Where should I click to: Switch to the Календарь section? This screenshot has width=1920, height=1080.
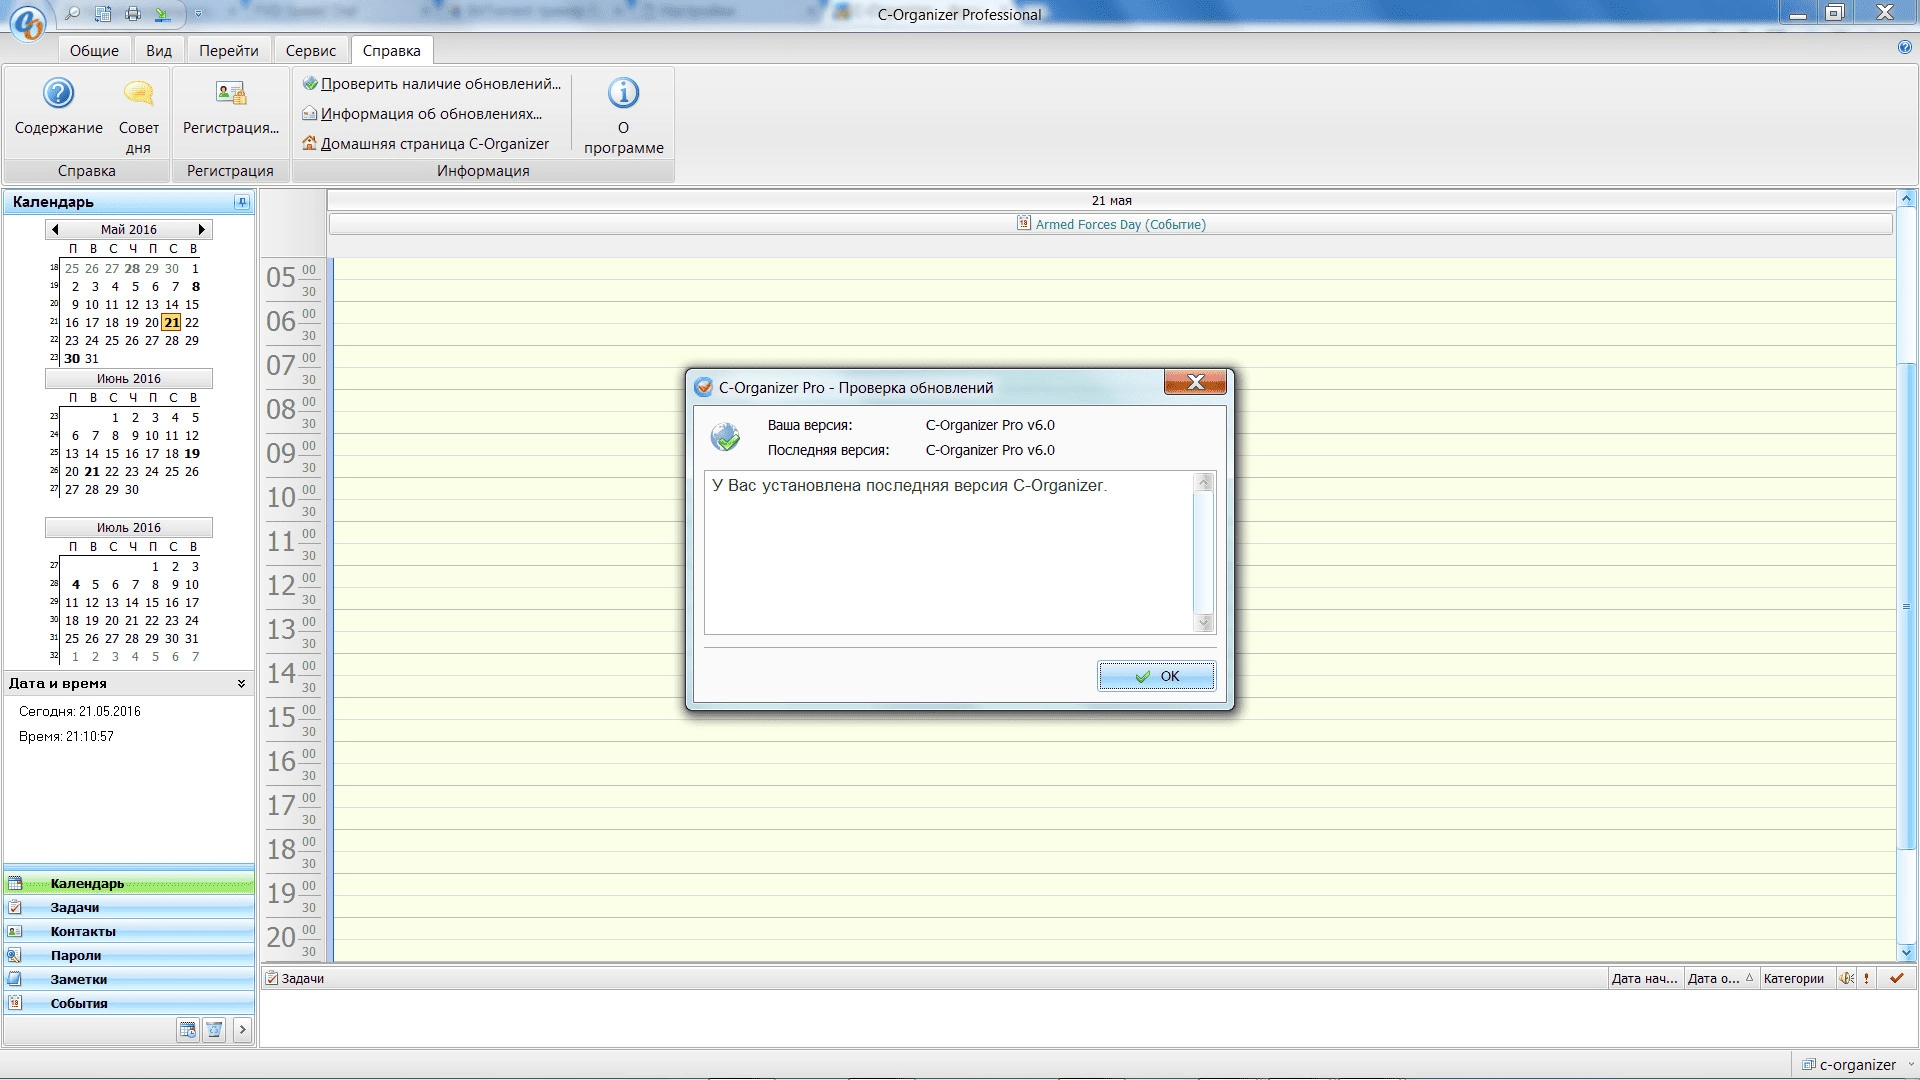tap(129, 884)
